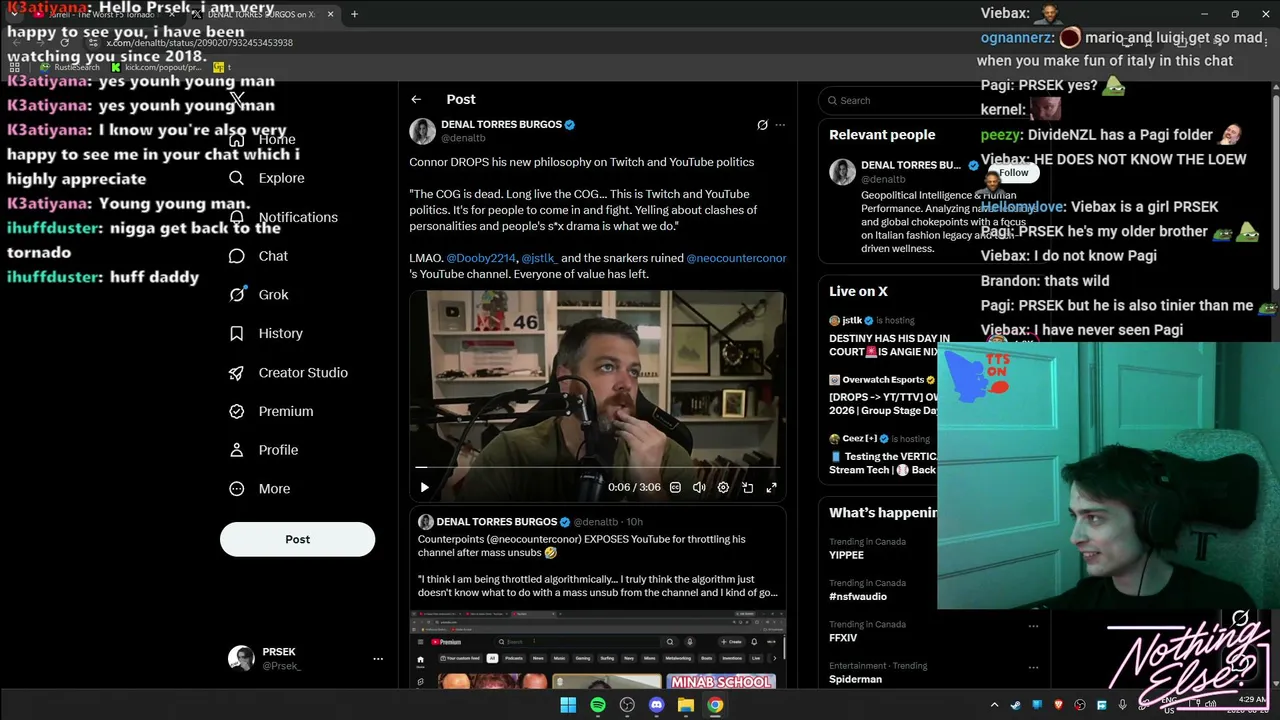1280x720 pixels.
Task: Open Explore search icon in sidebar
Action: pos(236,178)
